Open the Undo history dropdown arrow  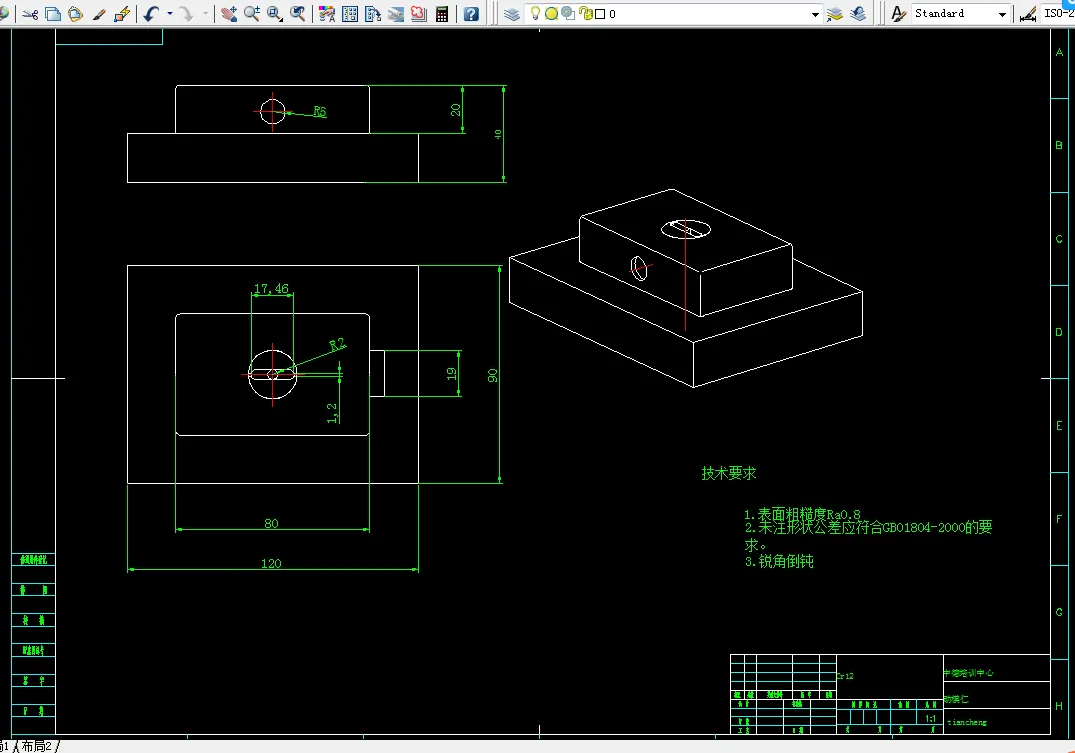click(x=169, y=14)
